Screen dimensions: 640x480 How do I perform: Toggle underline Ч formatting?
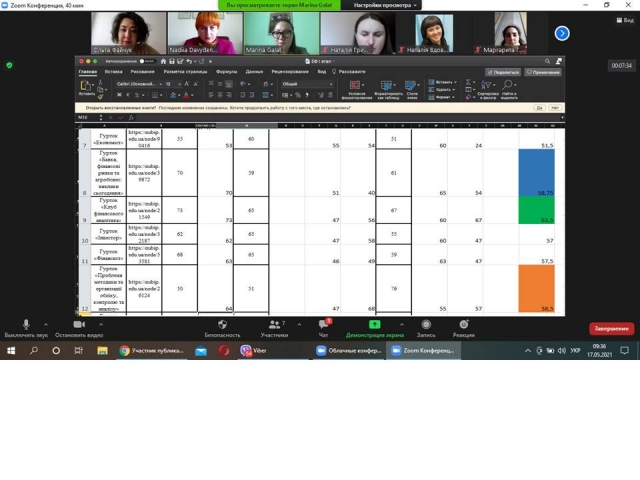pos(137,95)
